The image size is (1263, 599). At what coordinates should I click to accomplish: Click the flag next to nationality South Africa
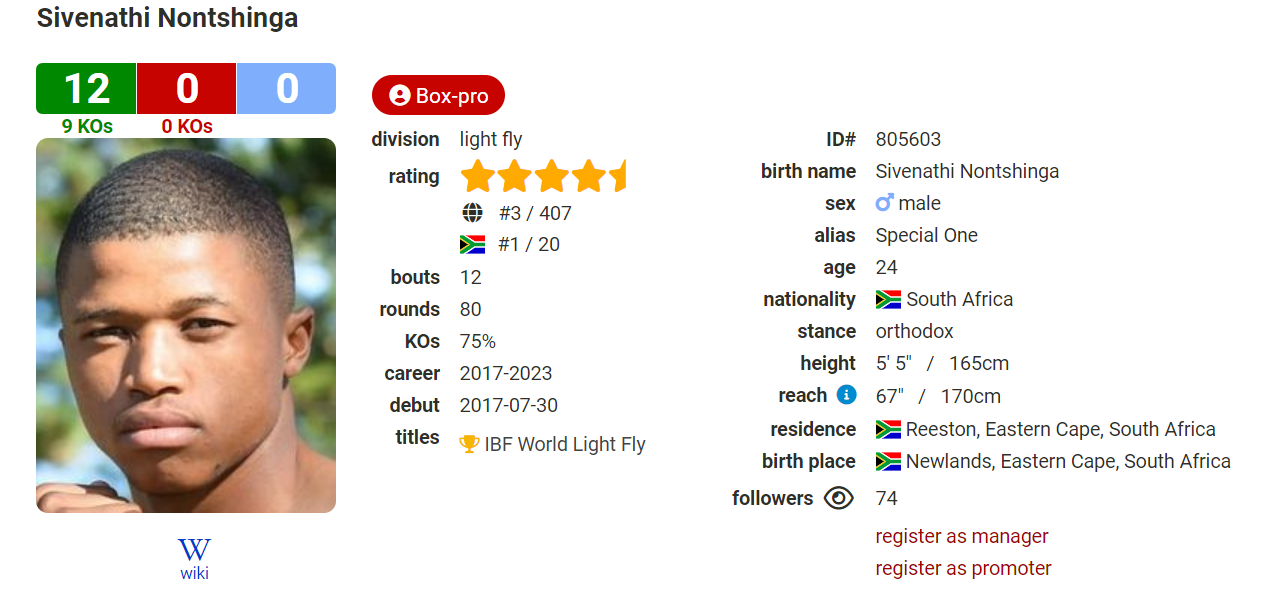(x=888, y=299)
